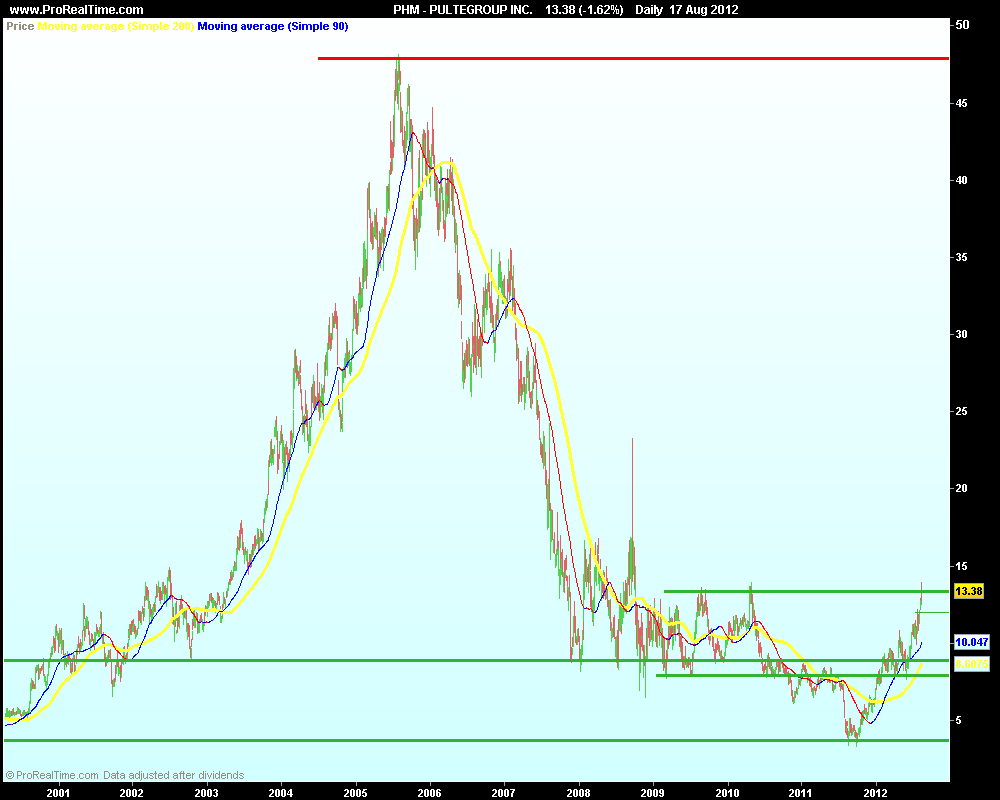Click the blue 10.047 moving average tag

pos(971,642)
